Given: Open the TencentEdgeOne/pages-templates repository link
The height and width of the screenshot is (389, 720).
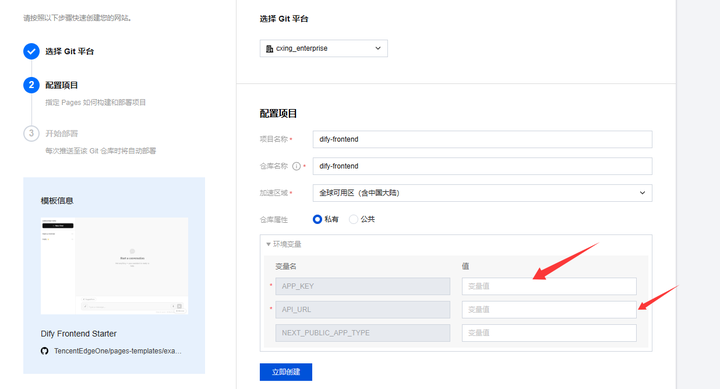Looking at the screenshot, I should coord(118,351).
